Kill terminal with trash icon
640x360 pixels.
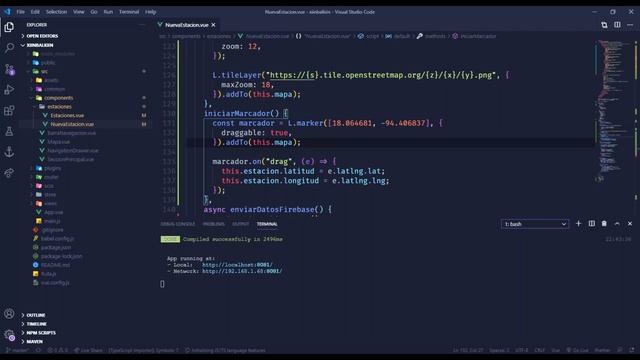click(604, 224)
